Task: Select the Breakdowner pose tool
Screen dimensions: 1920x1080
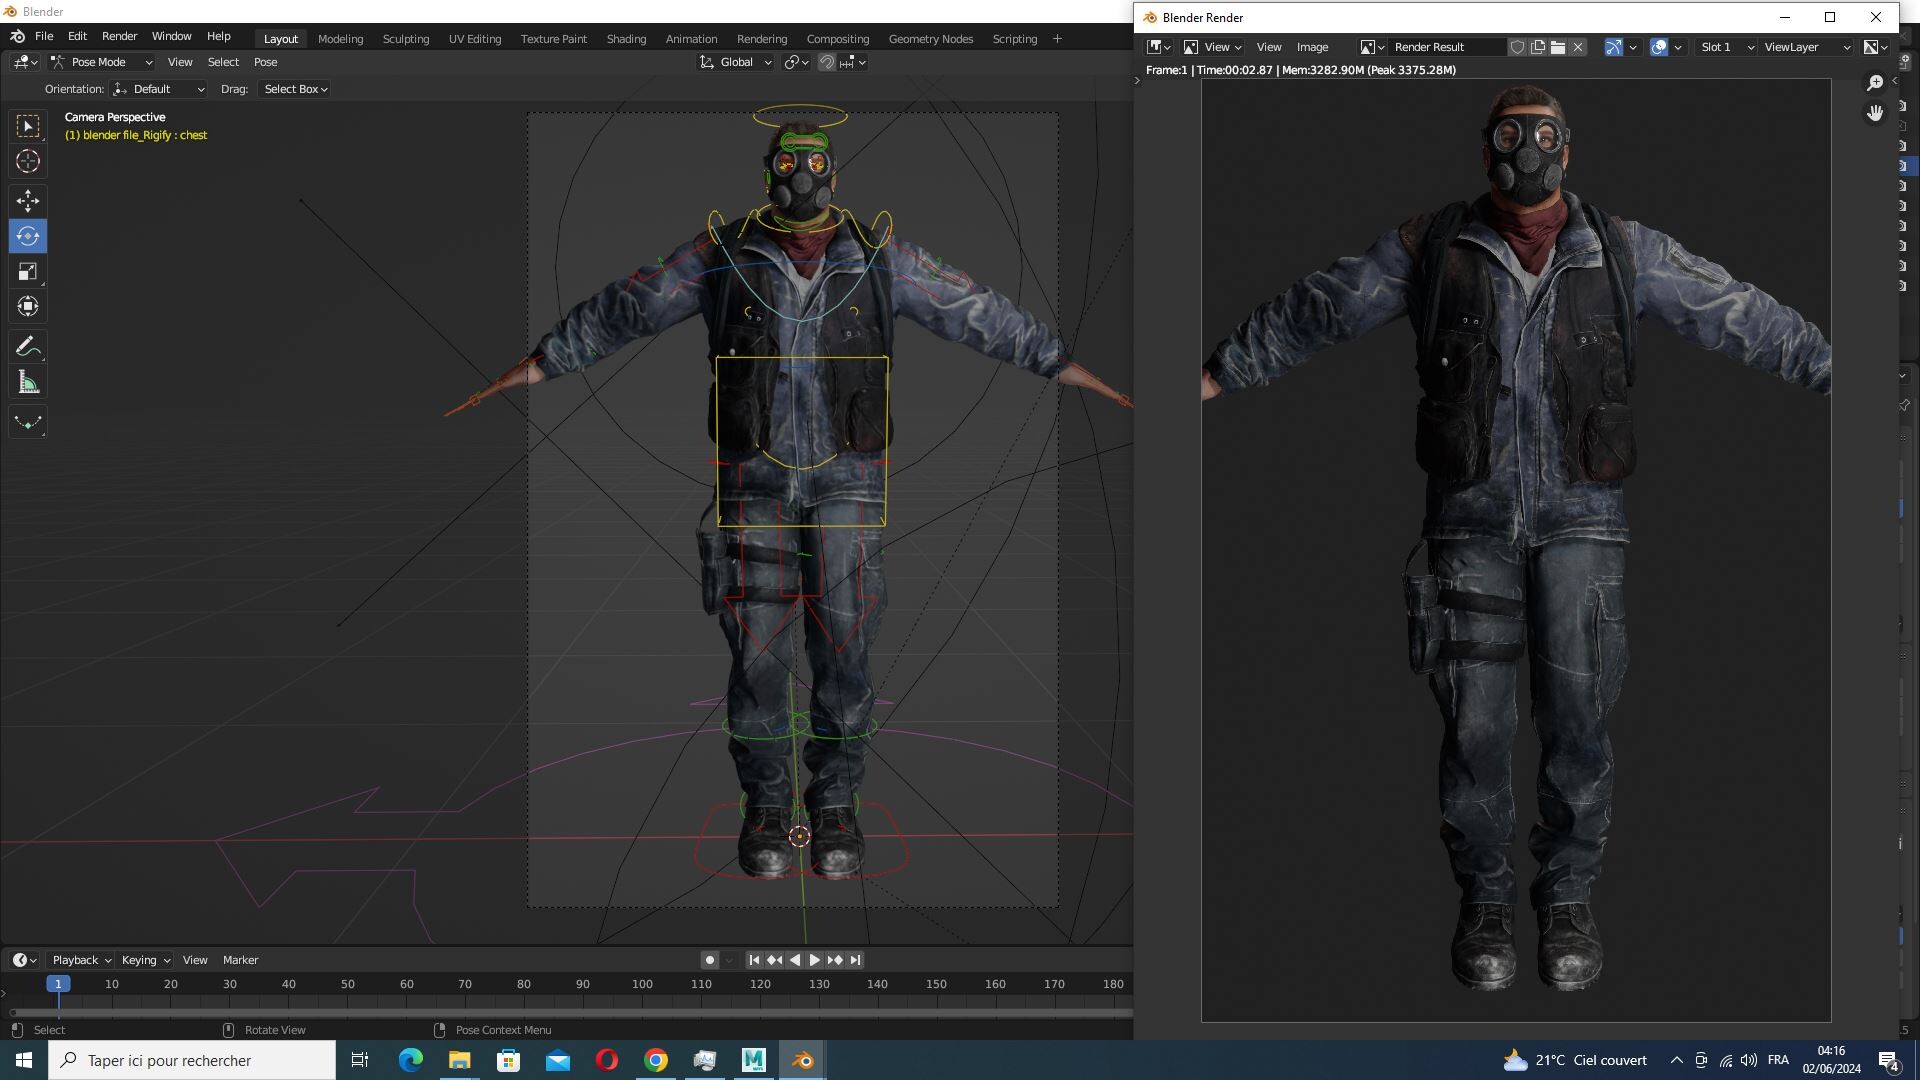Action: pos(28,422)
